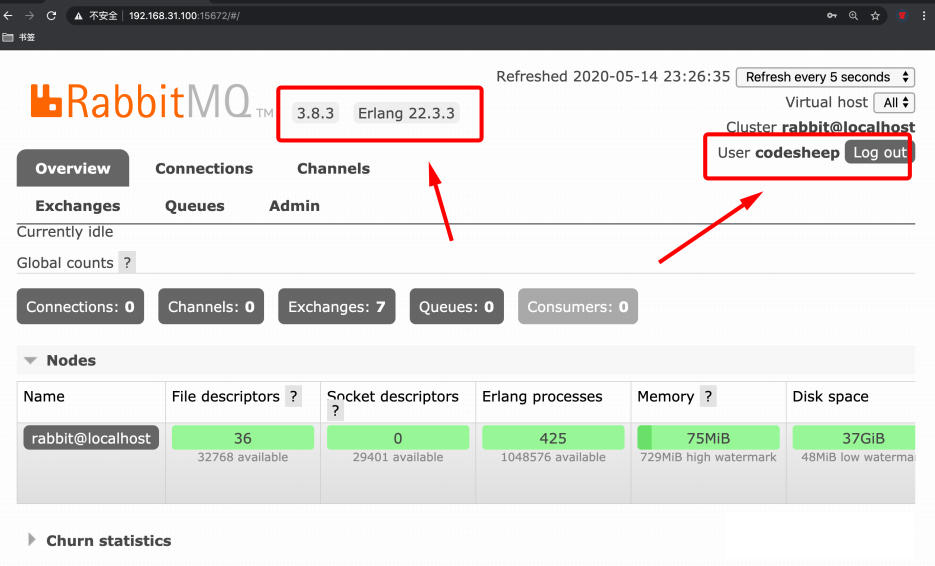Screen dimensions: 935x566
Task: Click help icon beside File descriptors
Action: 294,397
